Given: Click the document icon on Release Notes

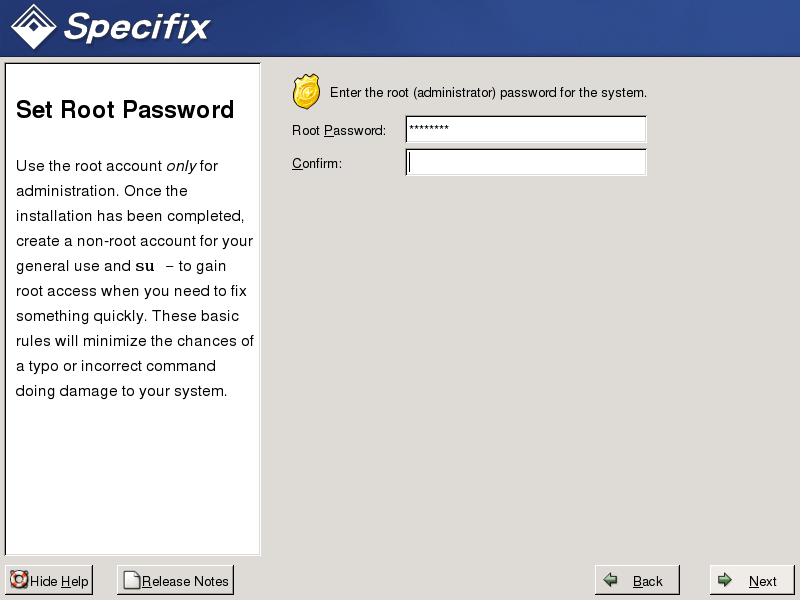Looking at the screenshot, I should (x=131, y=581).
